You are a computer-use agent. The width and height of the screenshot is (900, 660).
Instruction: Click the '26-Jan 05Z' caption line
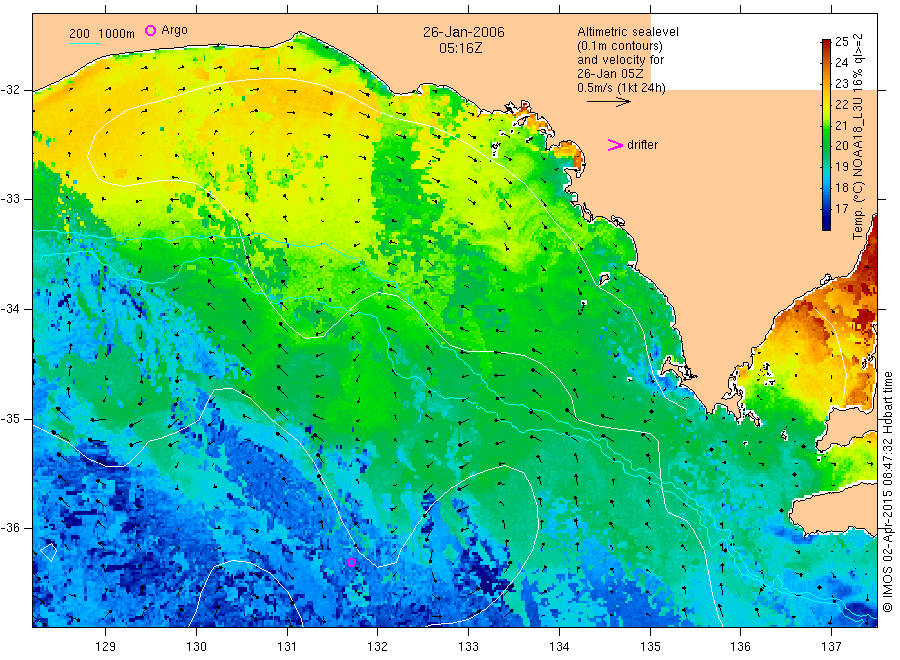click(610, 74)
